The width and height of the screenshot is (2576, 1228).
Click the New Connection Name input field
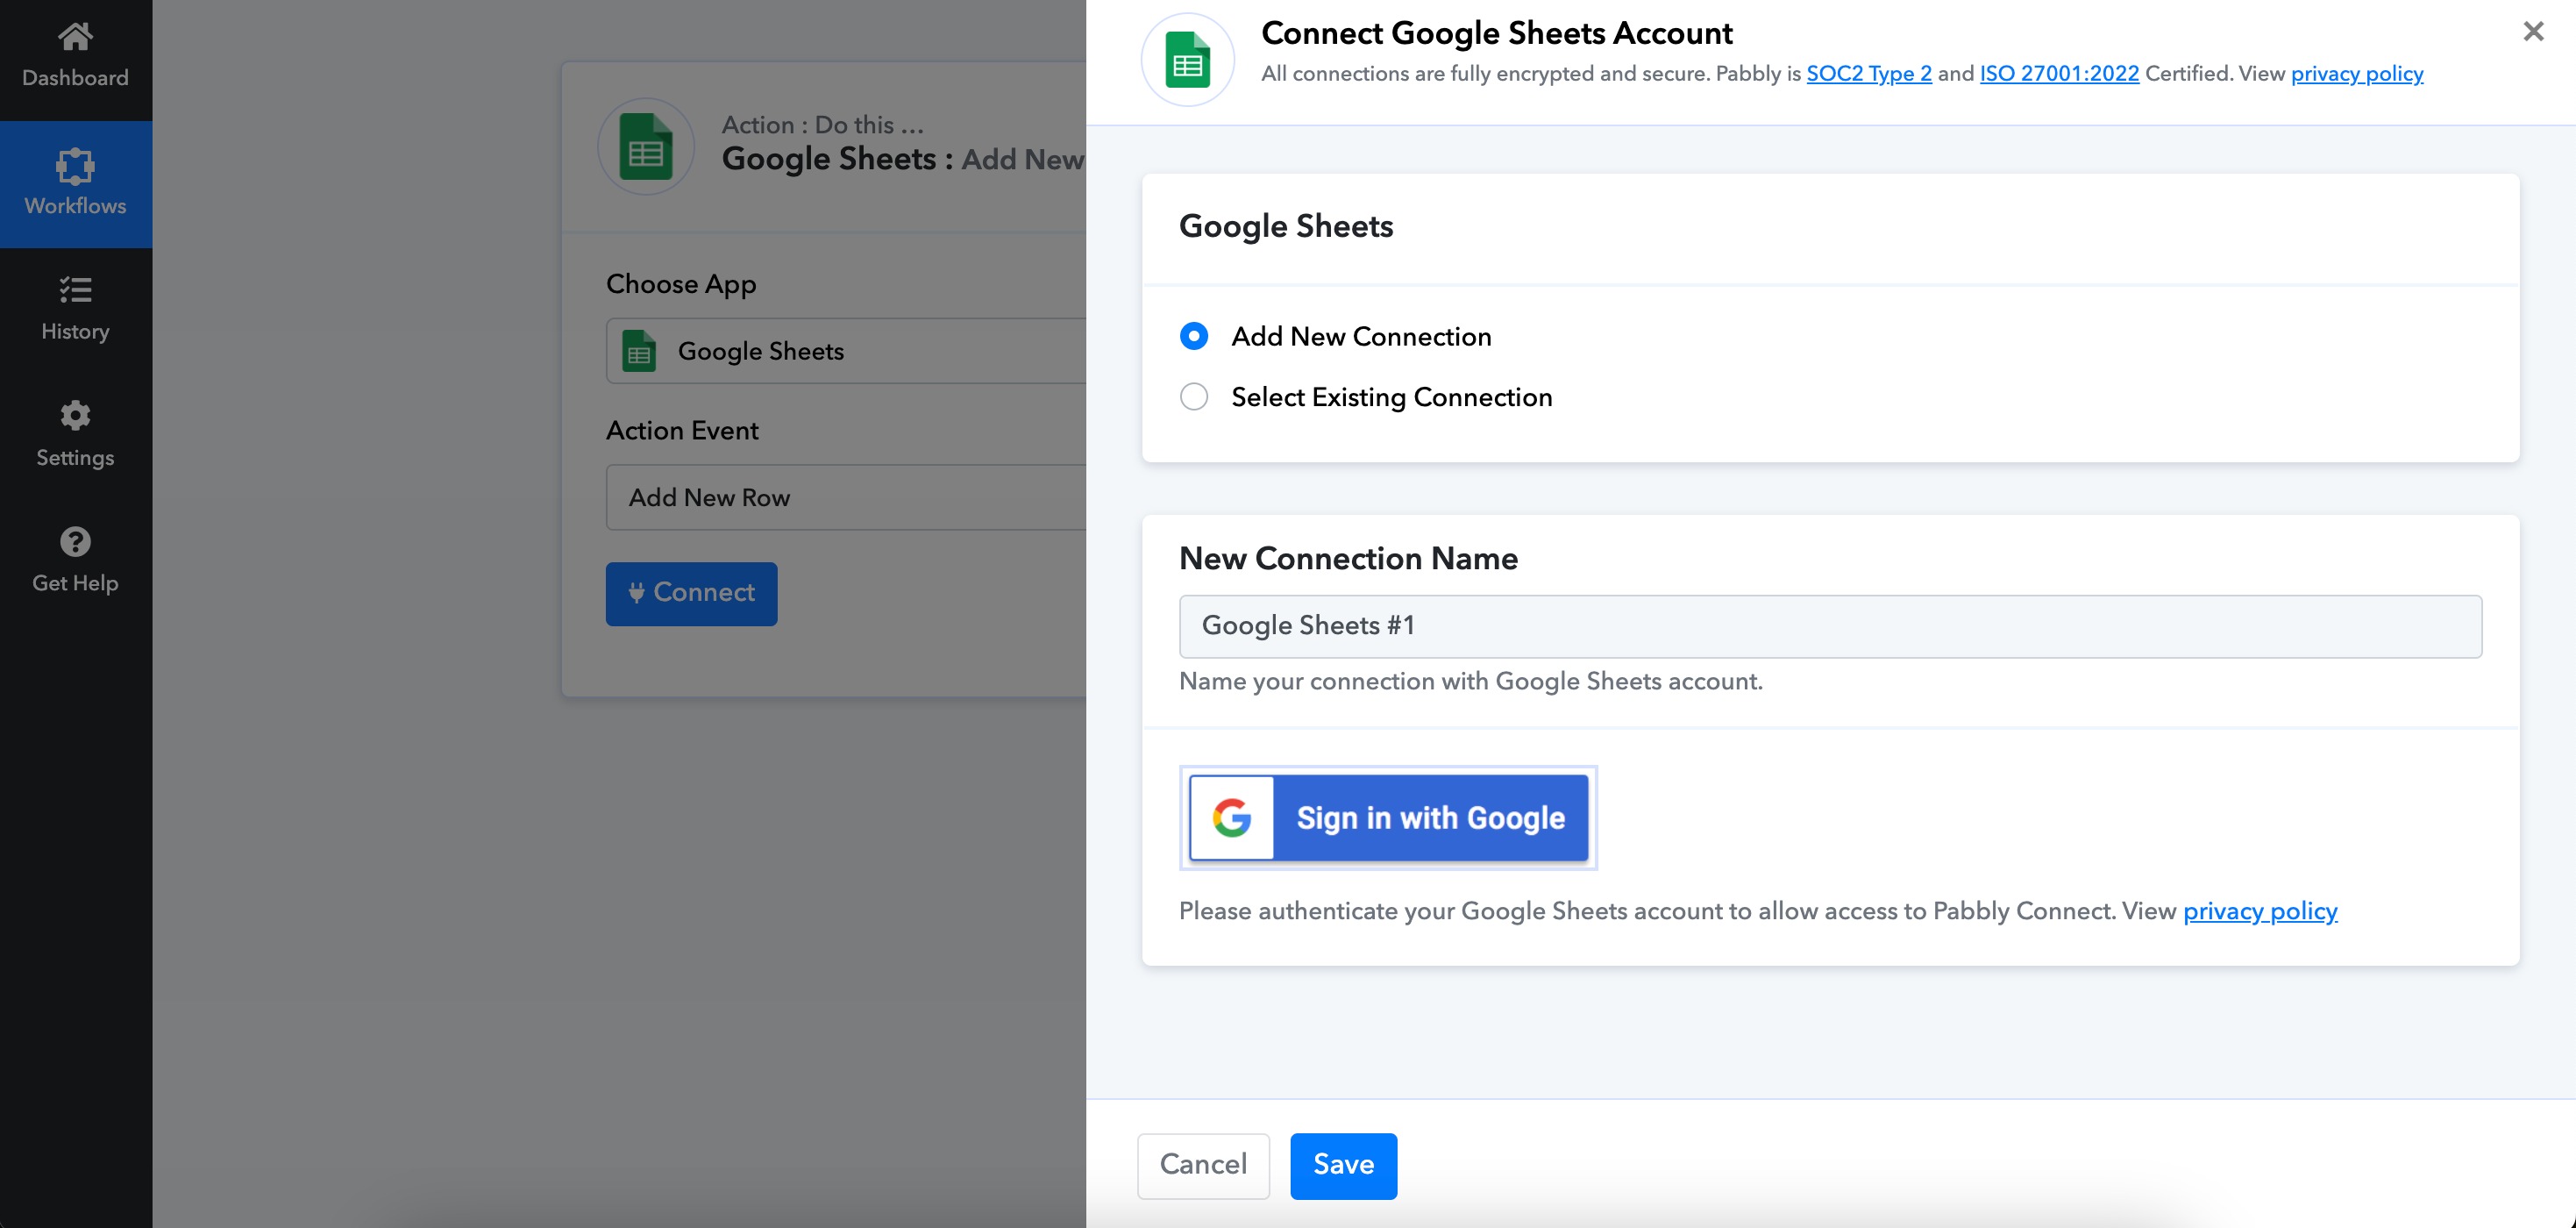(1829, 626)
